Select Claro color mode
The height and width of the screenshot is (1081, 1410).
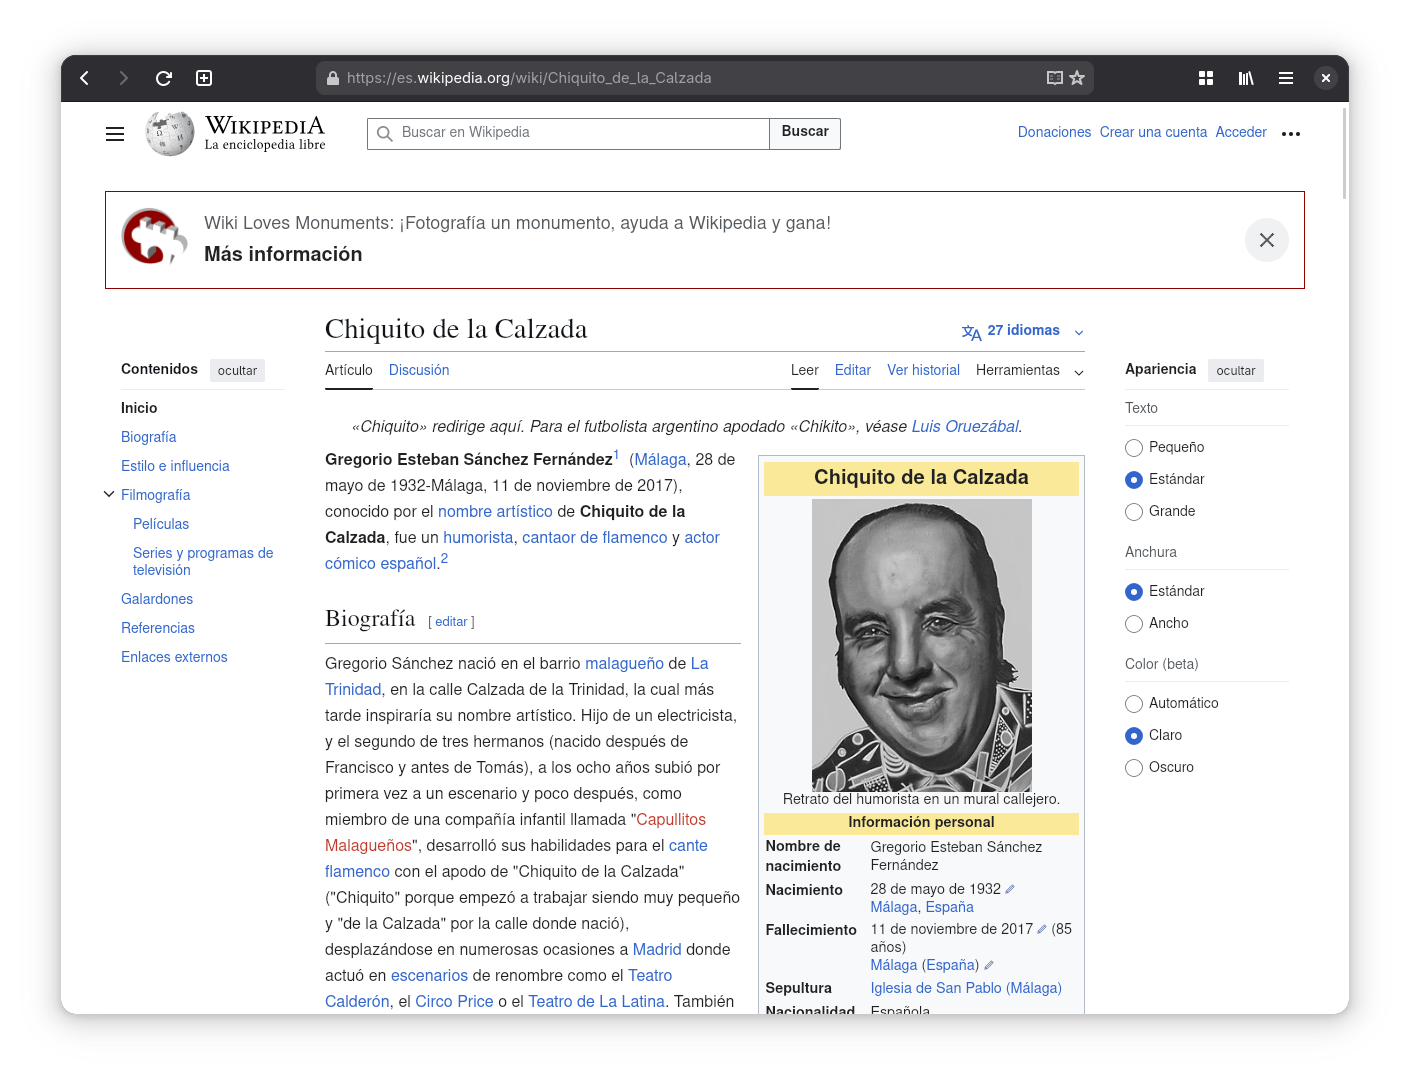(x=1134, y=736)
